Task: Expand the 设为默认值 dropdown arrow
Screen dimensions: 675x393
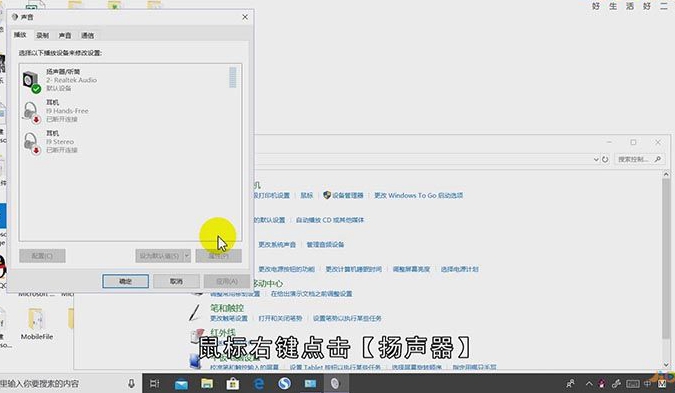Action: (x=187, y=256)
